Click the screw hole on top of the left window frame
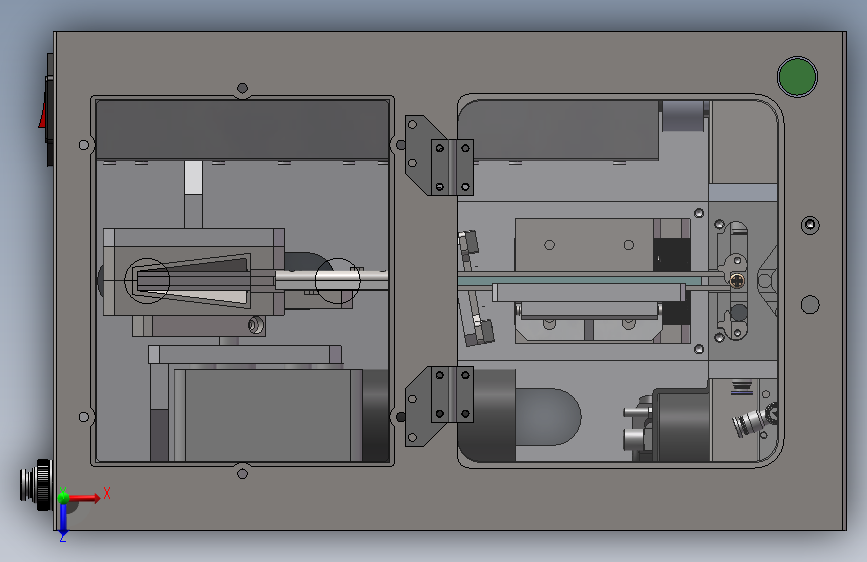This screenshot has height=562, width=867. (x=242, y=88)
